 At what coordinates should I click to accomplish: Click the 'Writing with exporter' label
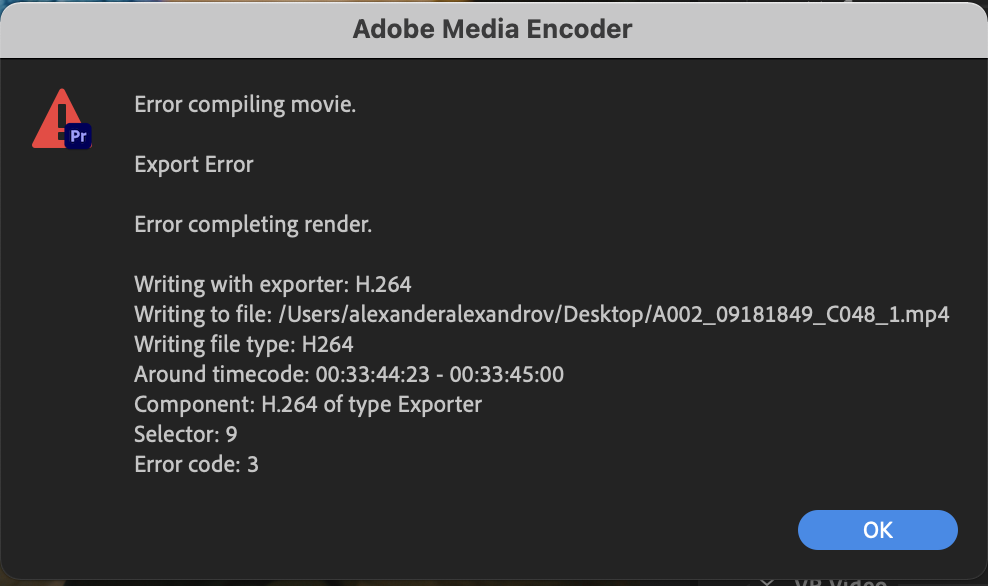pyautogui.click(x=241, y=285)
